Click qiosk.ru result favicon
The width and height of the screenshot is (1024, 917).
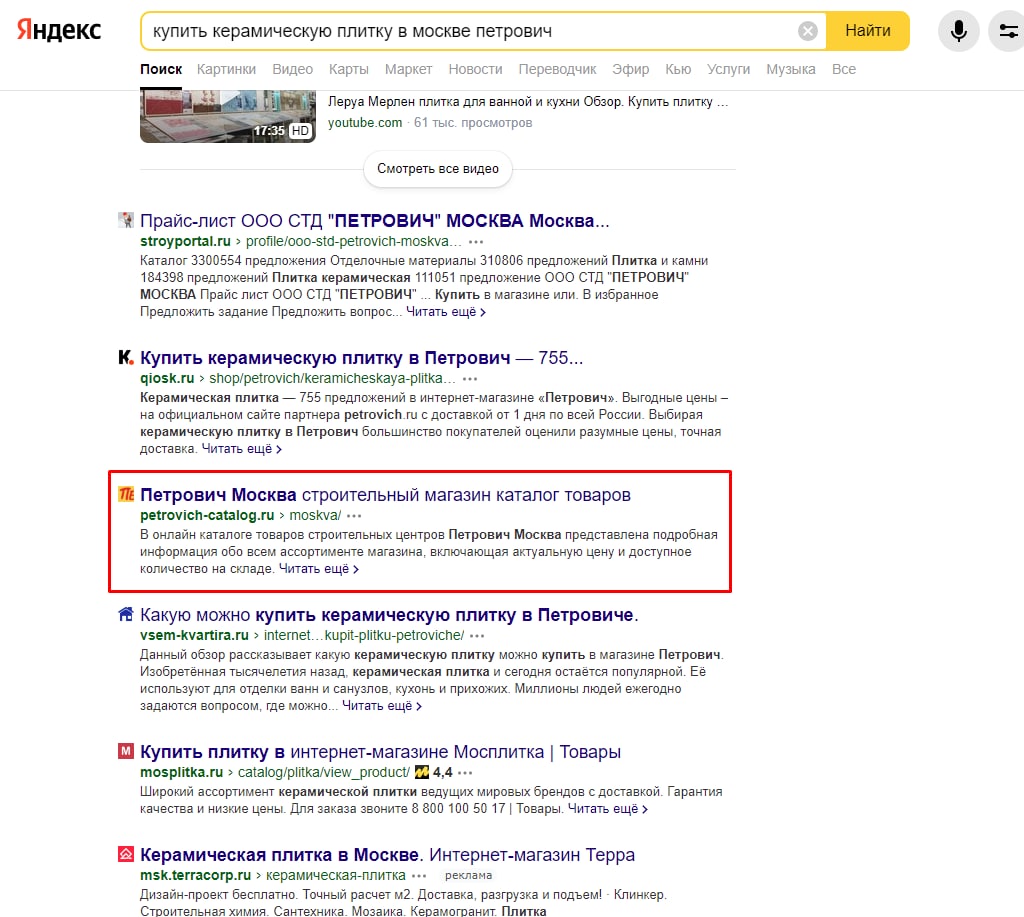pyautogui.click(x=125, y=357)
